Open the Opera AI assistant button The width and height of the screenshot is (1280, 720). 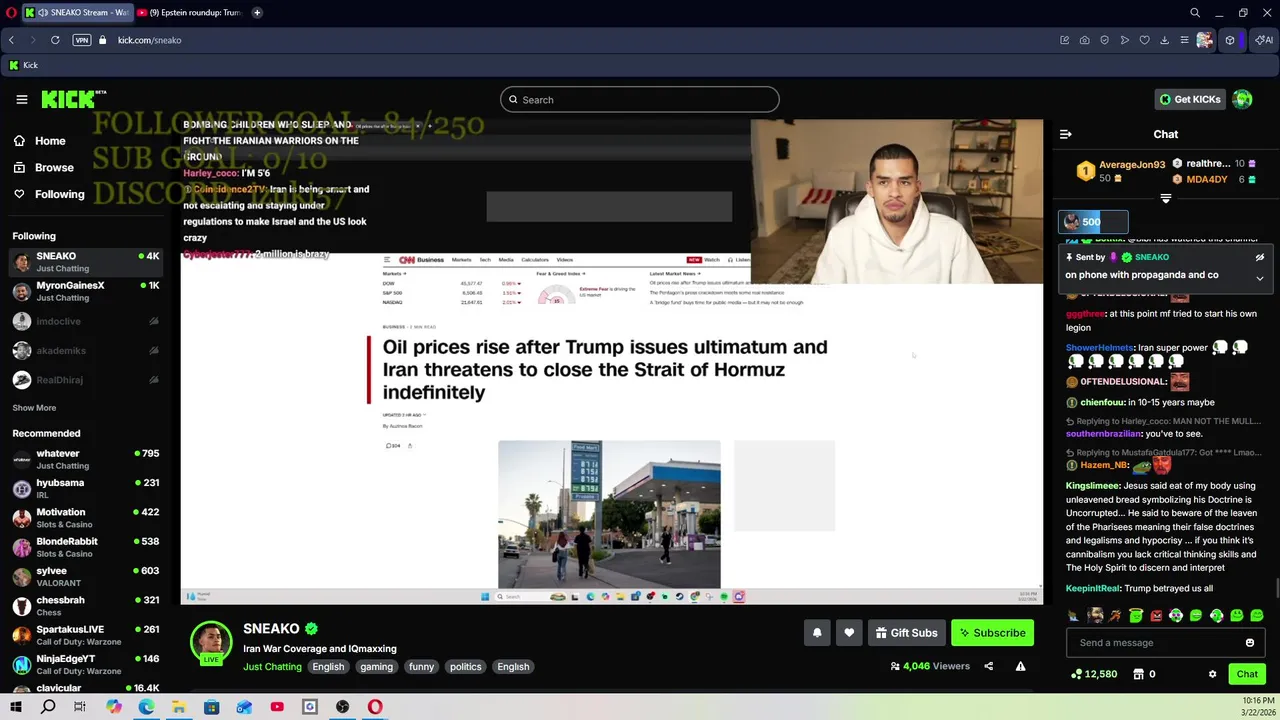click(x=1264, y=40)
